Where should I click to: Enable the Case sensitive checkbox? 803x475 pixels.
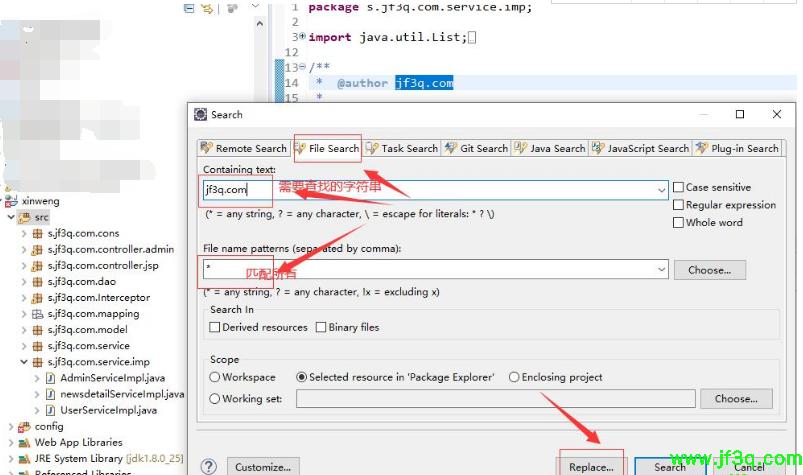[679, 188]
